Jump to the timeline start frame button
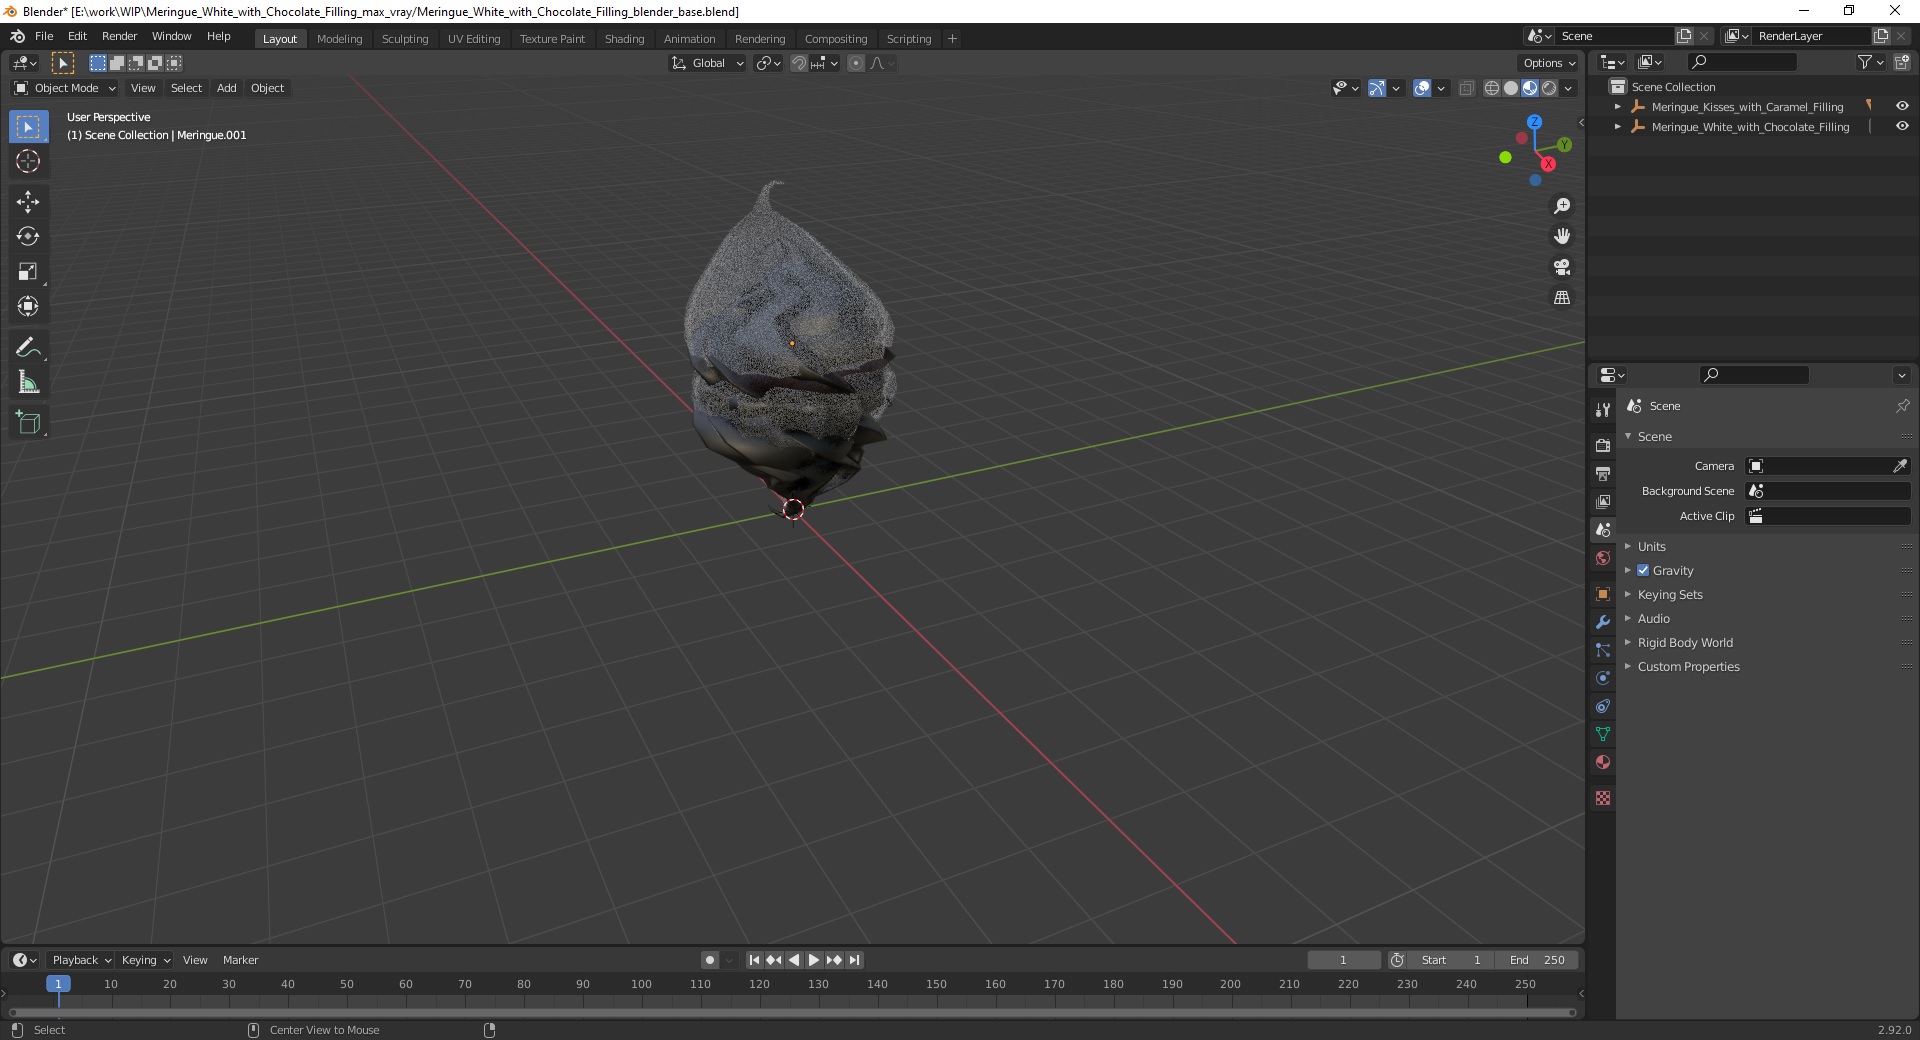The width and height of the screenshot is (1920, 1040). click(x=754, y=960)
